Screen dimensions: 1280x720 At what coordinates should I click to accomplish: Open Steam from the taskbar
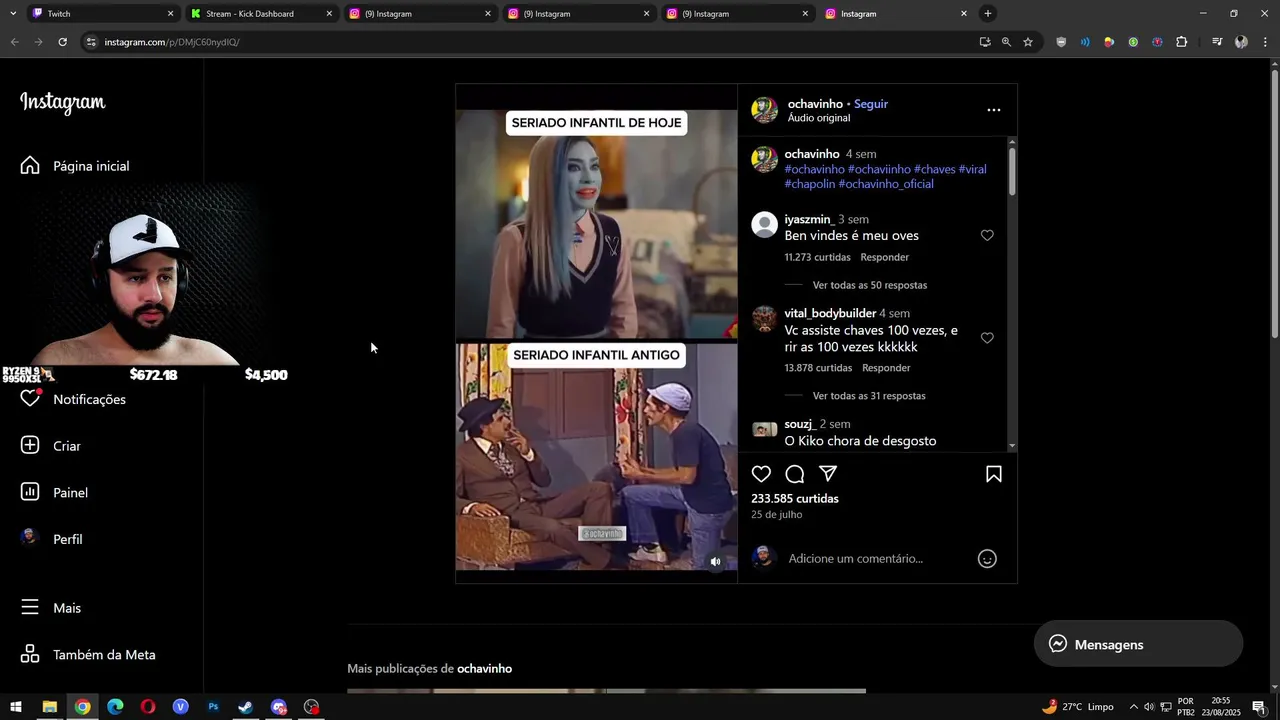pyautogui.click(x=246, y=707)
